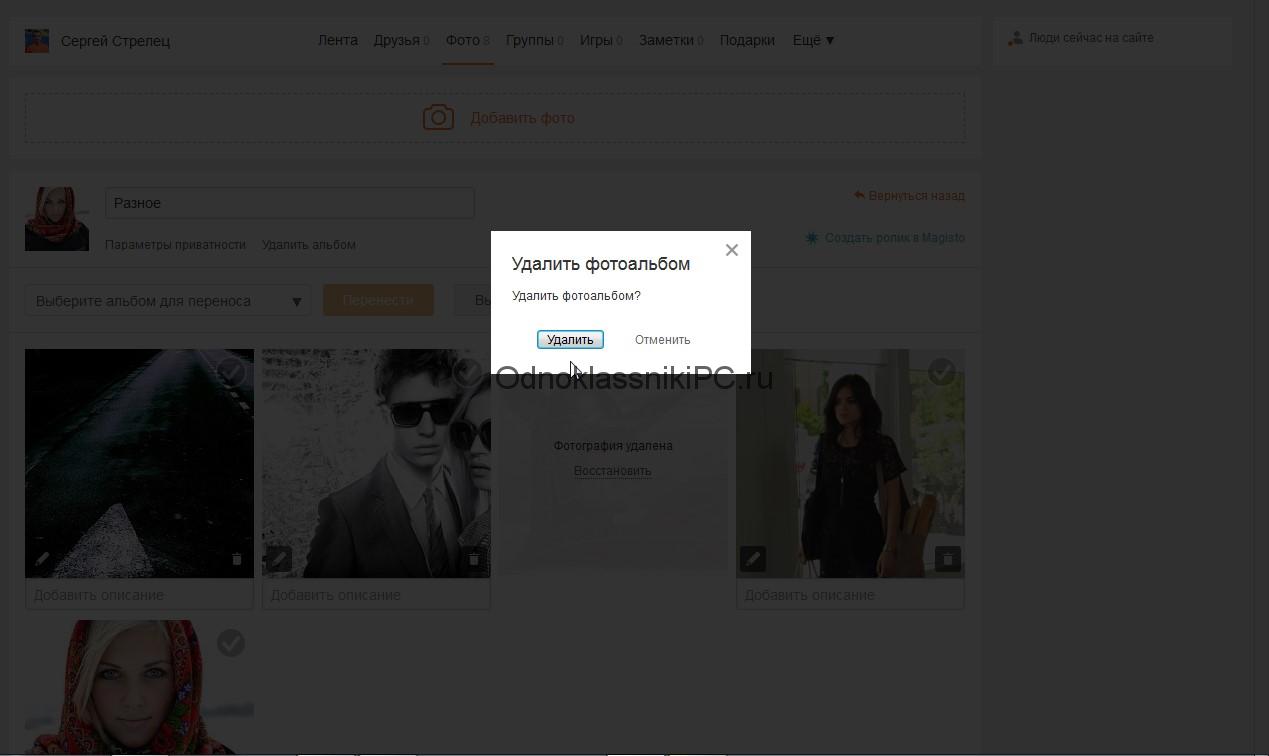This screenshot has width=1269, height=756.
Task: Open the Выберите альбом для переноса dropdown
Action: pos(168,300)
